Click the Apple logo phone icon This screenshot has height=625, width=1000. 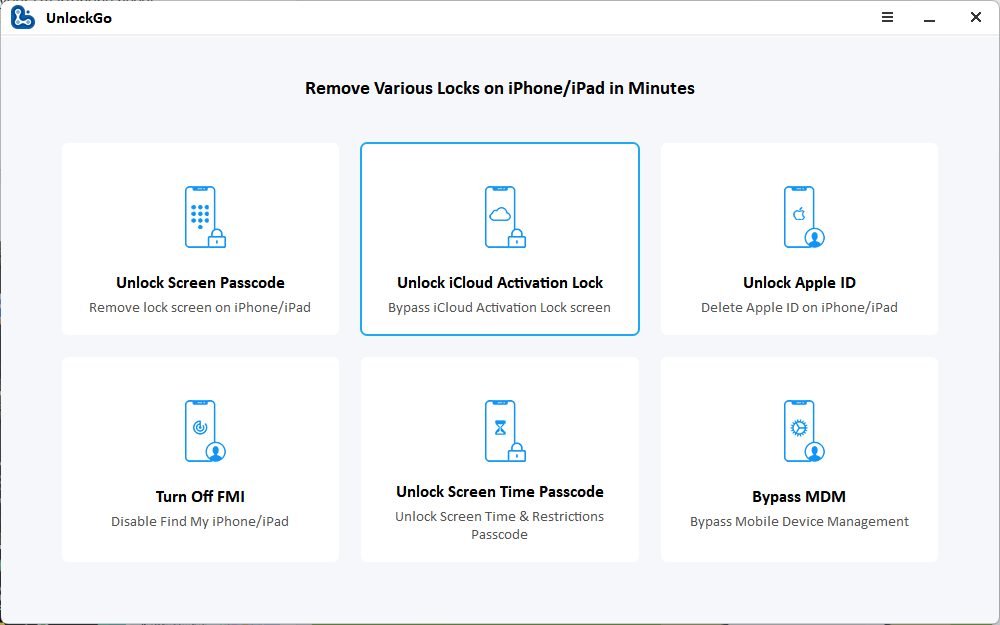[x=804, y=217]
